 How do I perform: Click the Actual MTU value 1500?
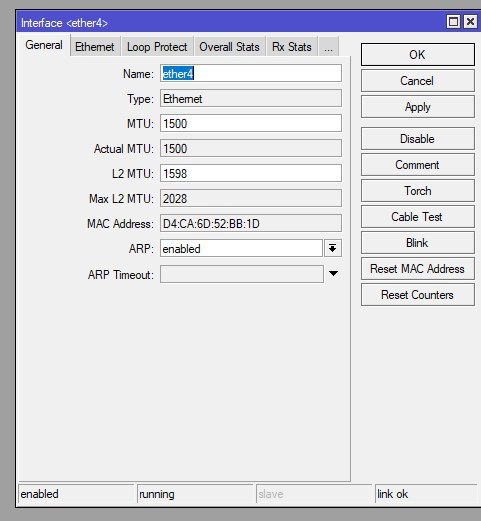point(251,148)
